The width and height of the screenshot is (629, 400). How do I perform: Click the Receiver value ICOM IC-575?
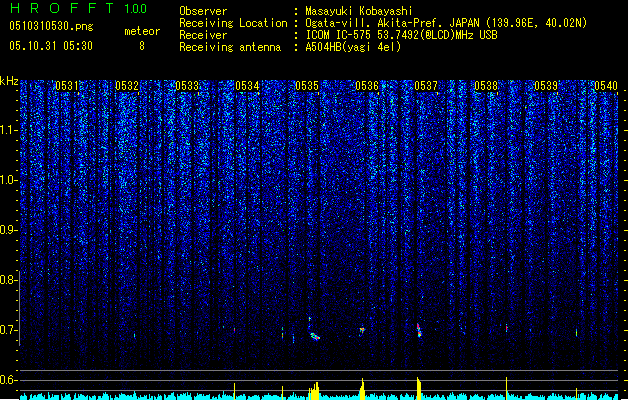(x=339, y=35)
